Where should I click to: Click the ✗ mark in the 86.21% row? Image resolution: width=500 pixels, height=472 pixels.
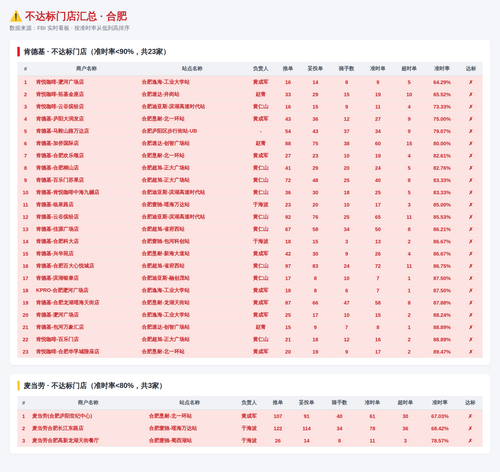(471, 229)
